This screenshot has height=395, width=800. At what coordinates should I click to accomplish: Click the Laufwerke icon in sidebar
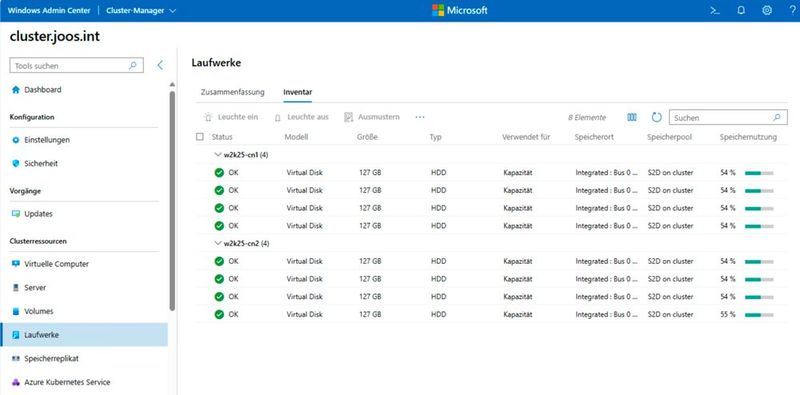(15, 335)
